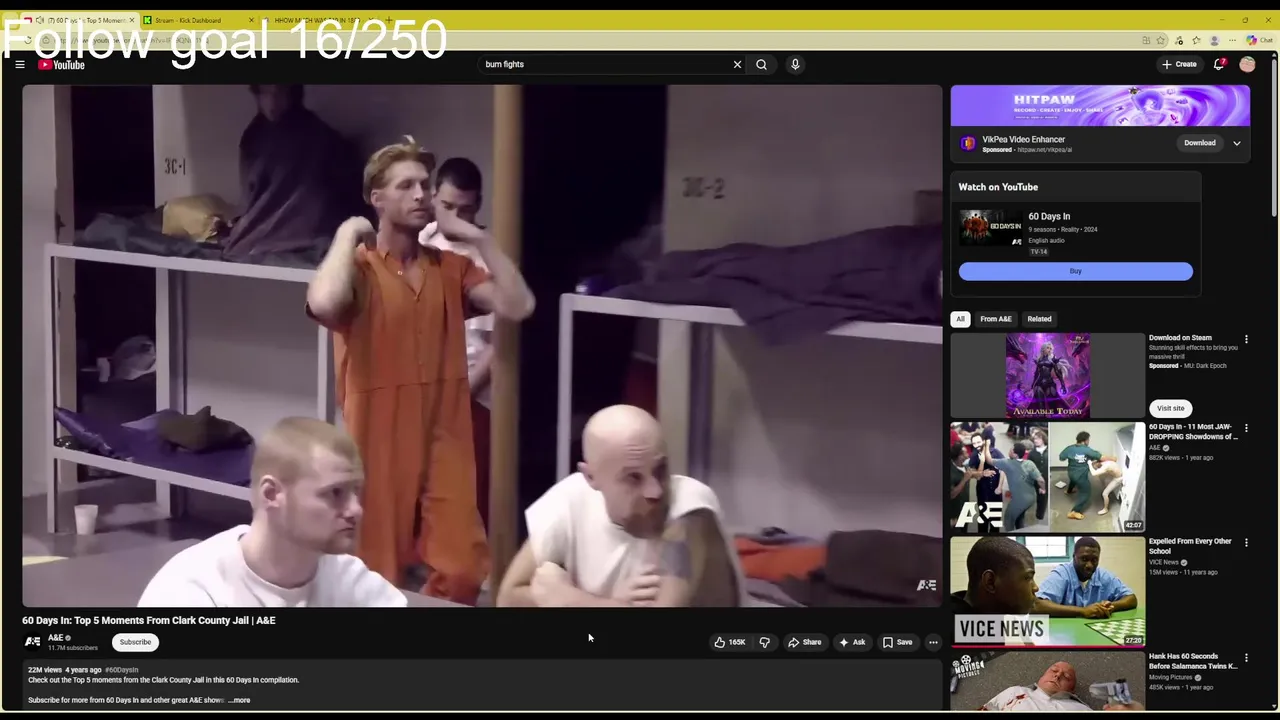Screen dimensions: 1280x720
Task: Open browser settings and more menu
Action: tap(1233, 40)
